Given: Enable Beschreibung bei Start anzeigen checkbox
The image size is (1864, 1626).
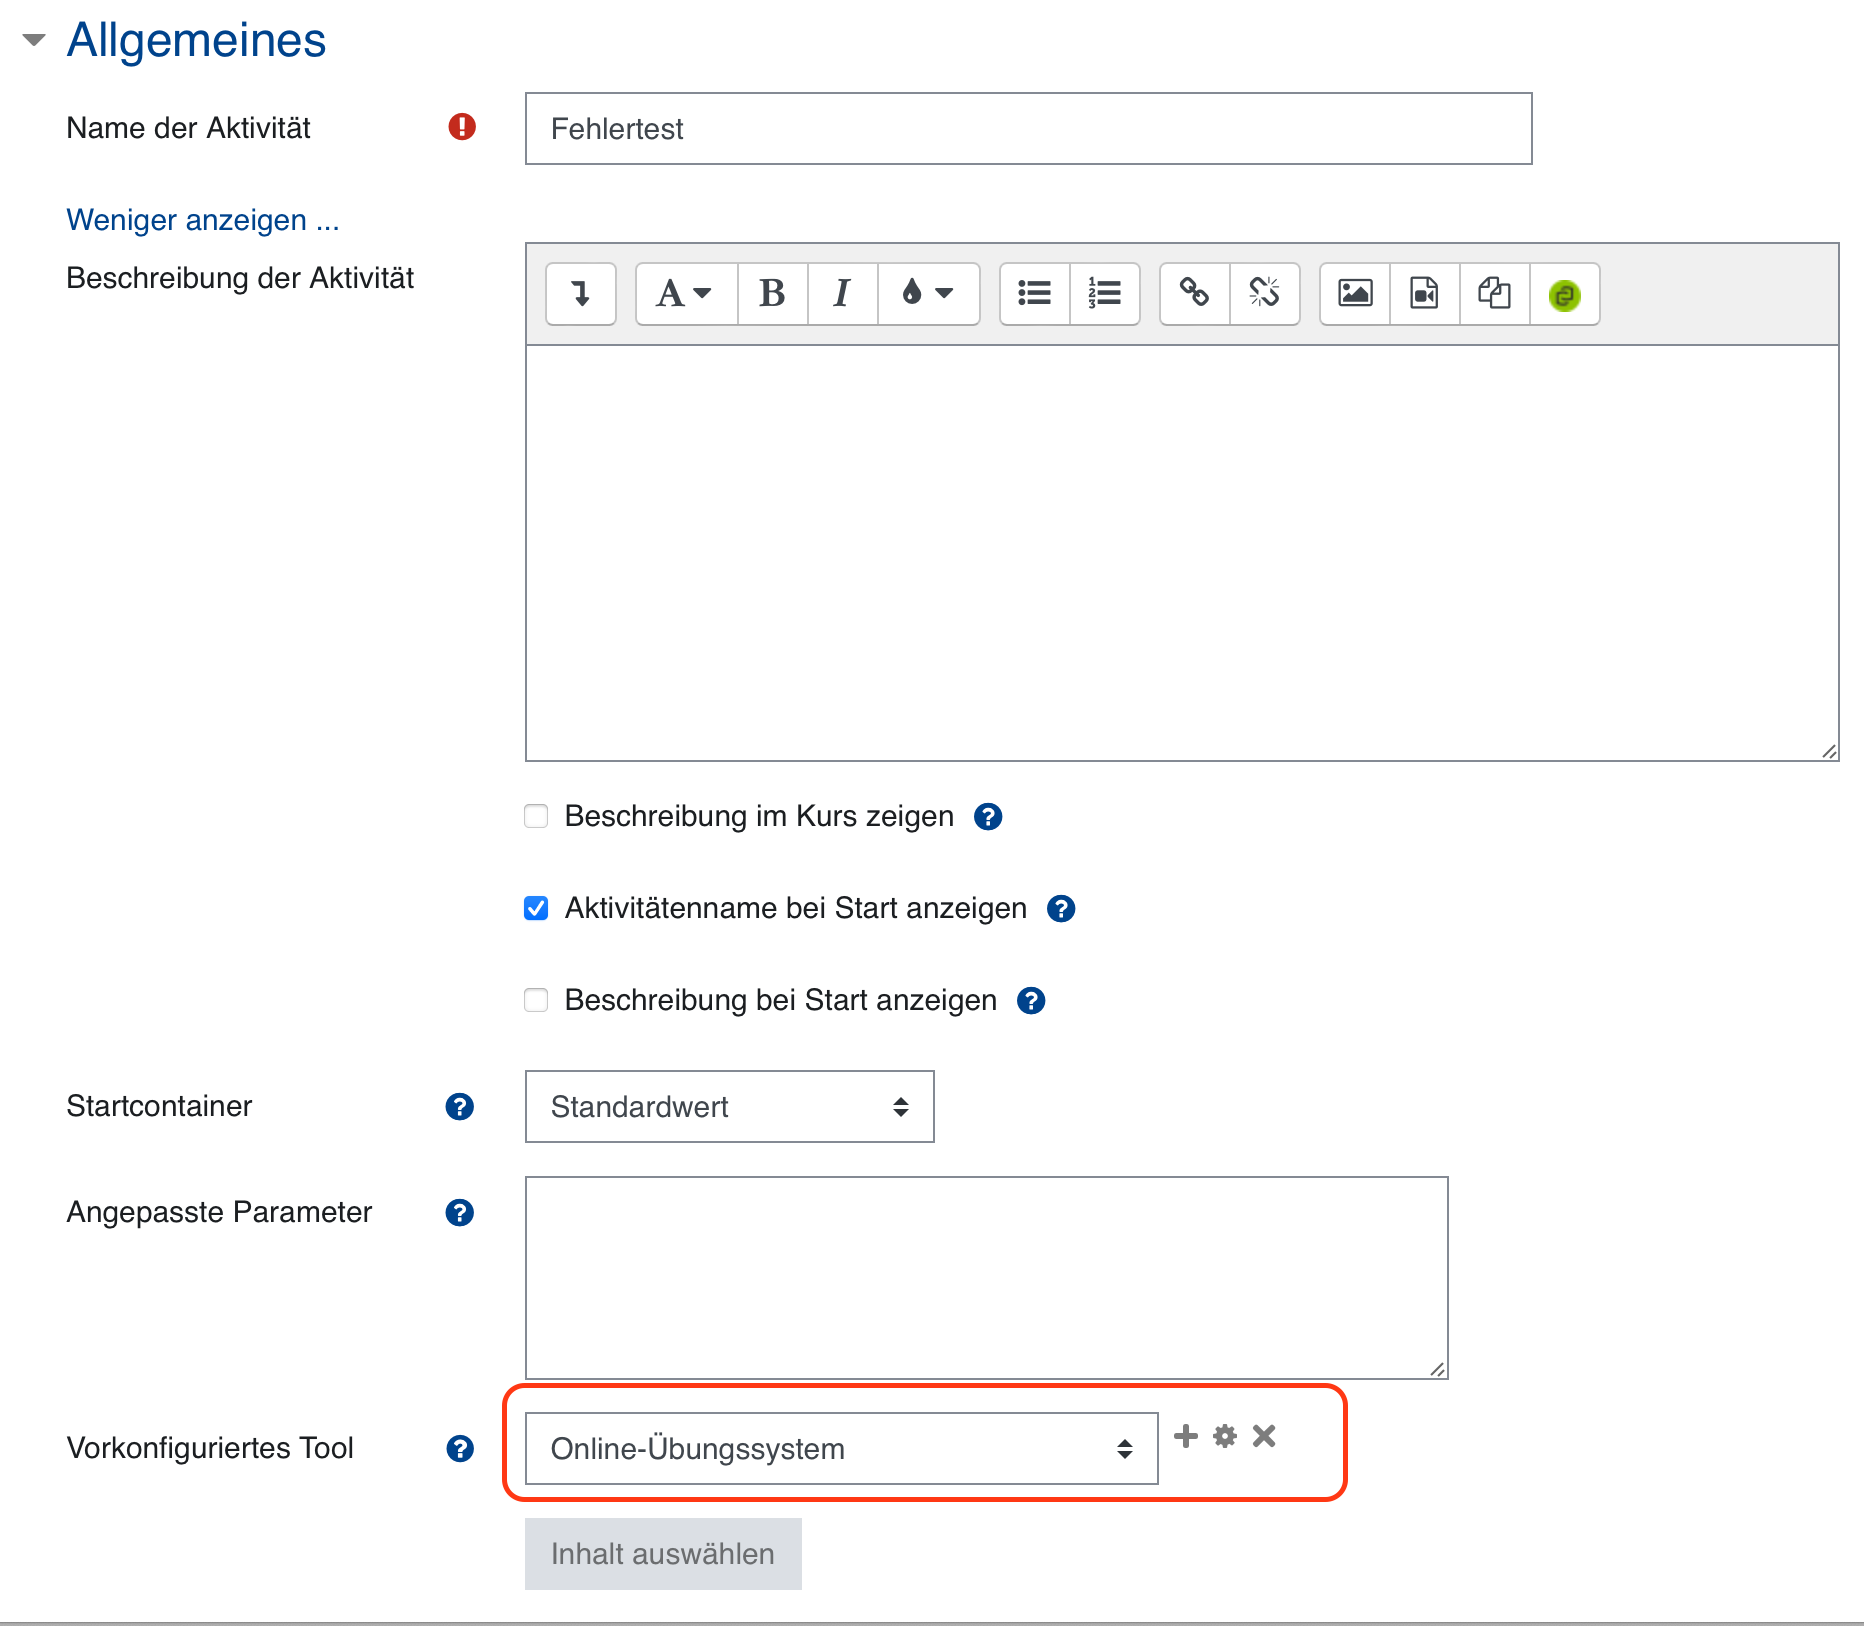Looking at the screenshot, I should tap(536, 1000).
